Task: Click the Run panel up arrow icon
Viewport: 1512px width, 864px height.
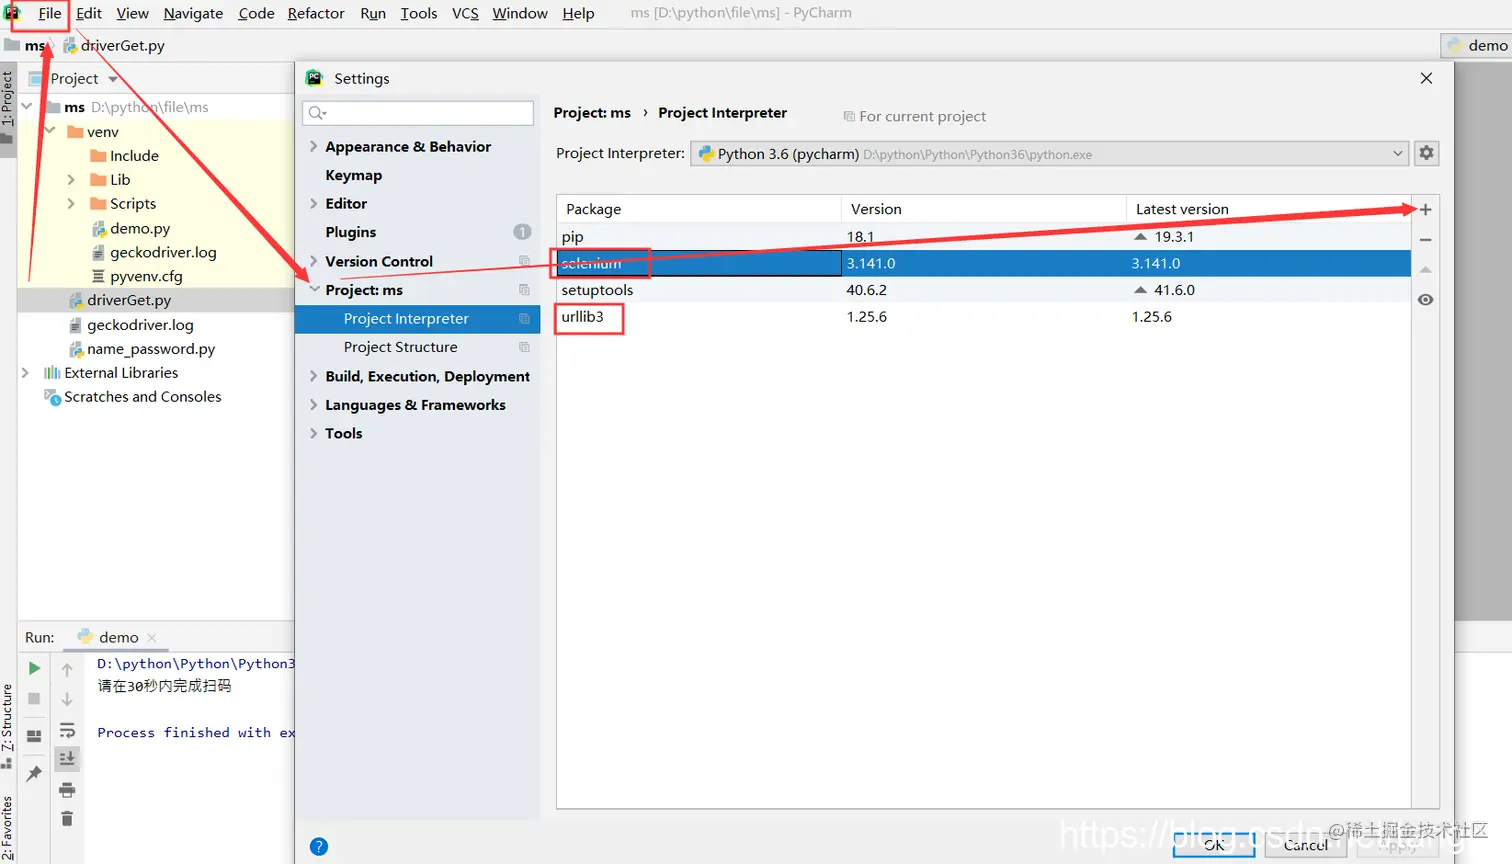Action: [x=67, y=669]
